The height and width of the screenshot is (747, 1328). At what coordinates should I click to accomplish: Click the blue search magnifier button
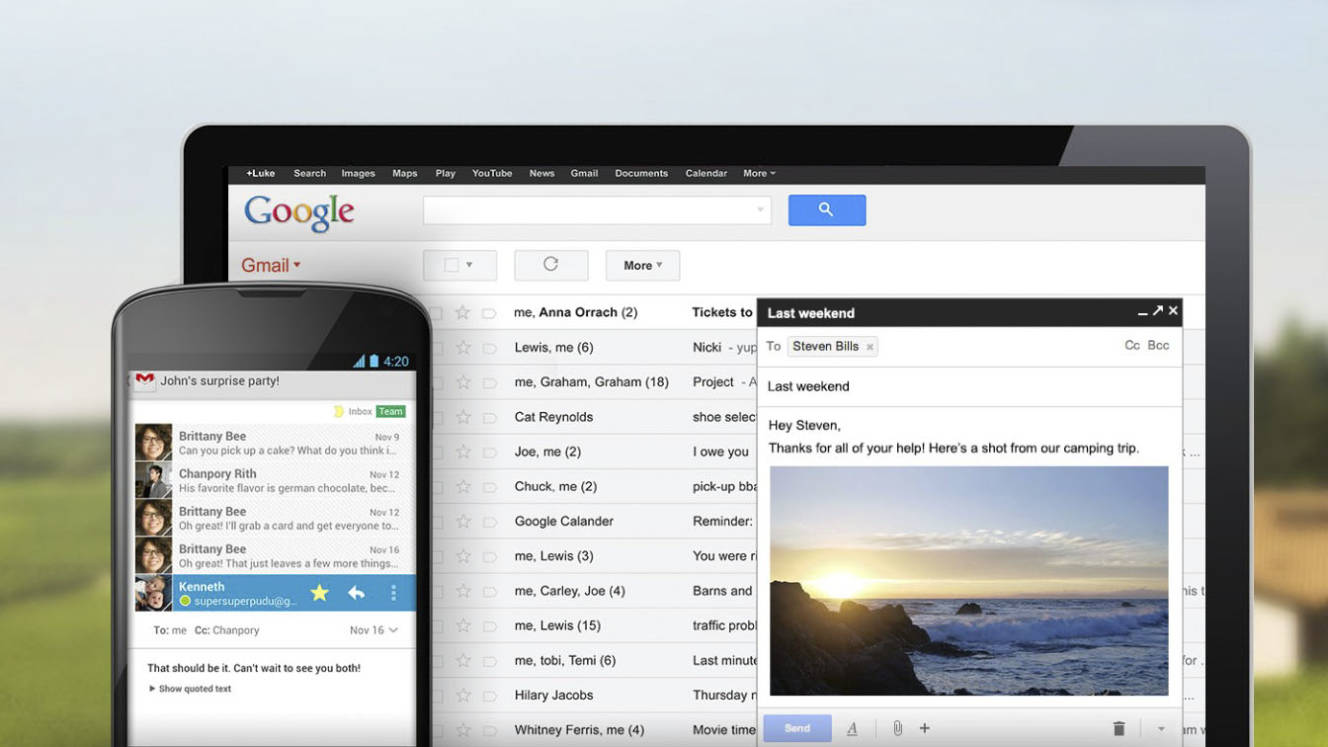pyautogui.click(x=826, y=210)
